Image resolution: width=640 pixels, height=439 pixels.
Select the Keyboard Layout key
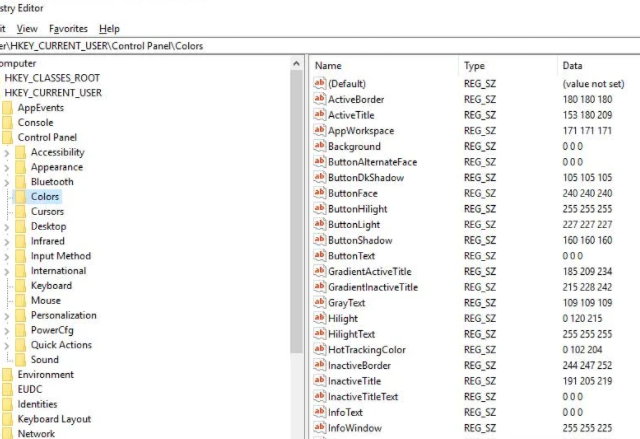click(x=54, y=419)
